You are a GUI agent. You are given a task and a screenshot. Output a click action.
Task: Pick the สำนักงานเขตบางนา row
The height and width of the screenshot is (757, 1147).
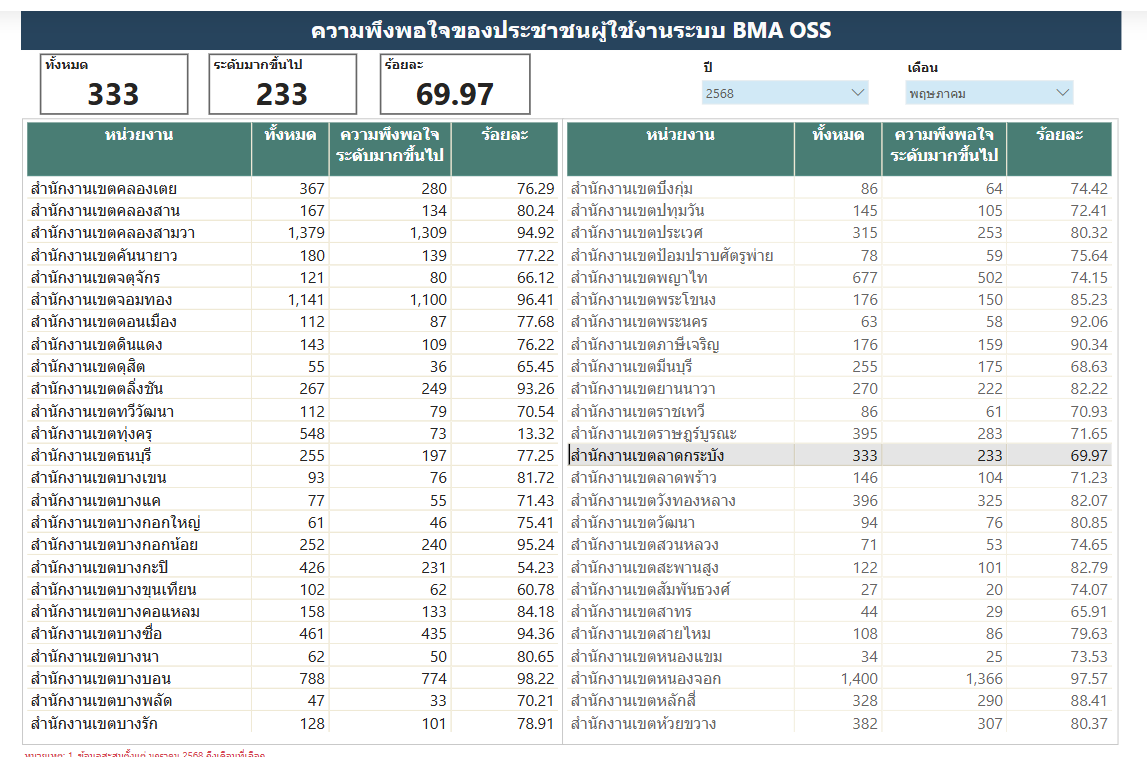(x=293, y=656)
